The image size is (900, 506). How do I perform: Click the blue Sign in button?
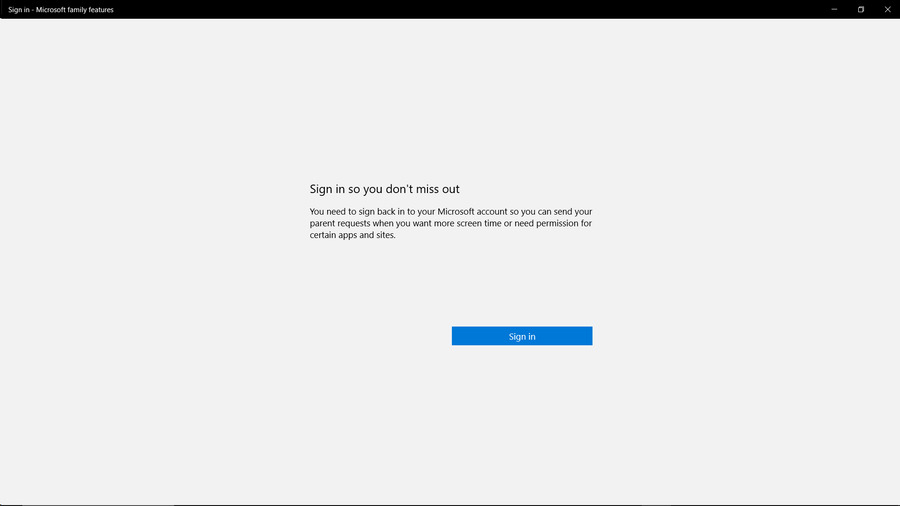click(522, 336)
